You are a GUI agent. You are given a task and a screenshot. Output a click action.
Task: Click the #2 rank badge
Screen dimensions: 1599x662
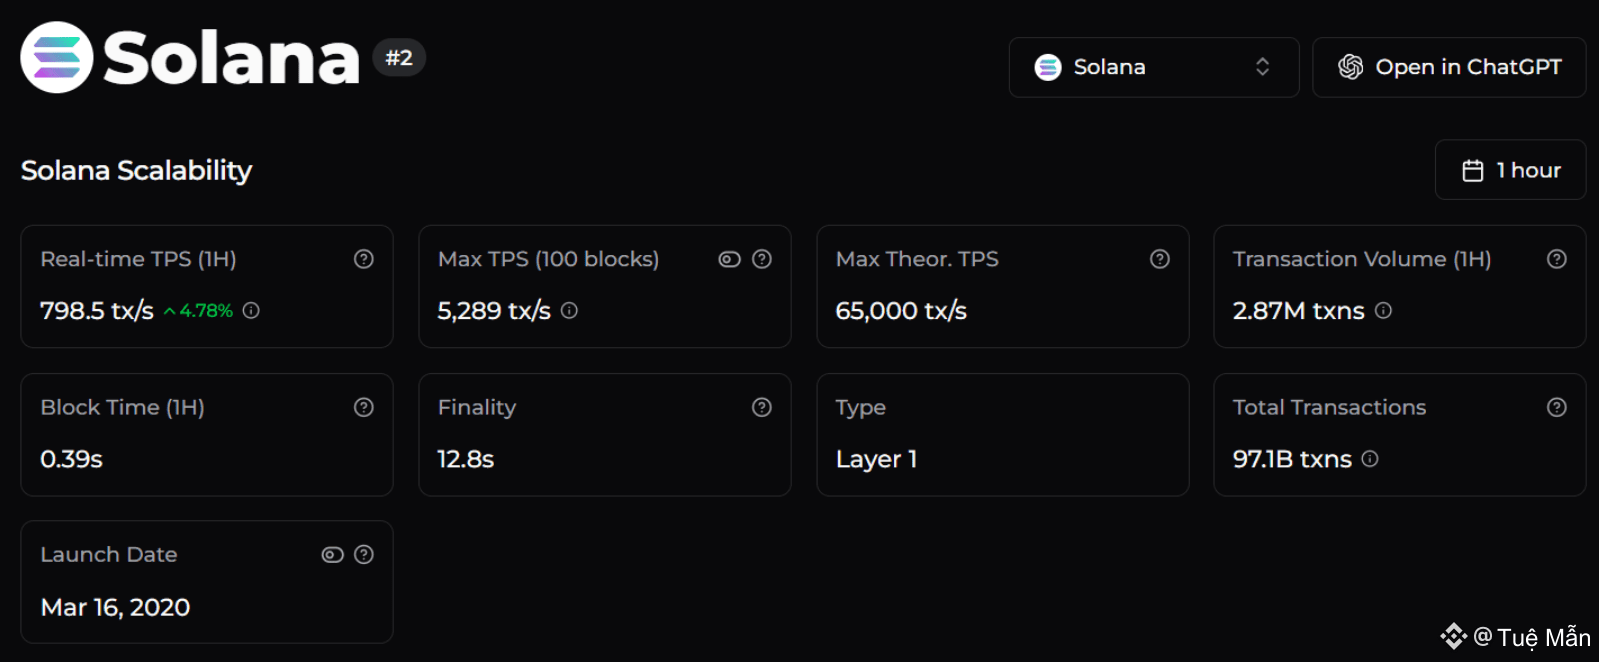coord(399,58)
